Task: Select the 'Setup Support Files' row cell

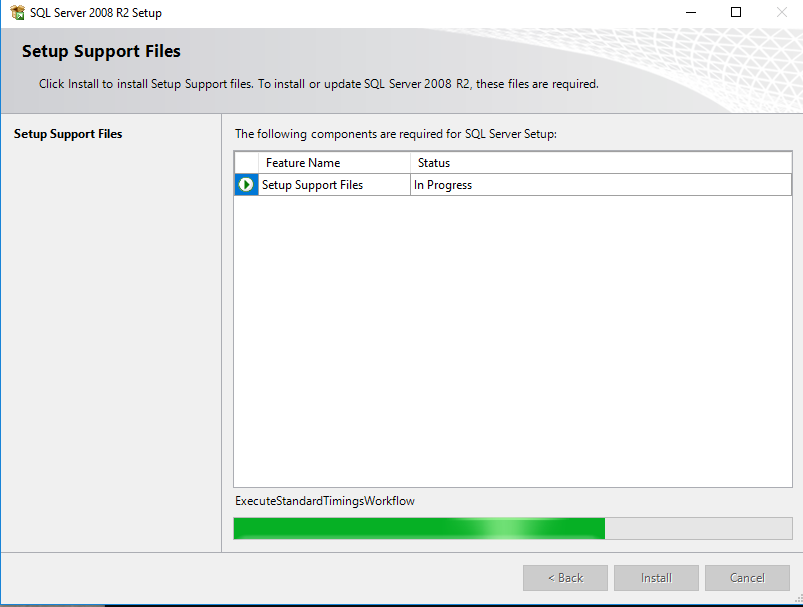Action: (334, 185)
